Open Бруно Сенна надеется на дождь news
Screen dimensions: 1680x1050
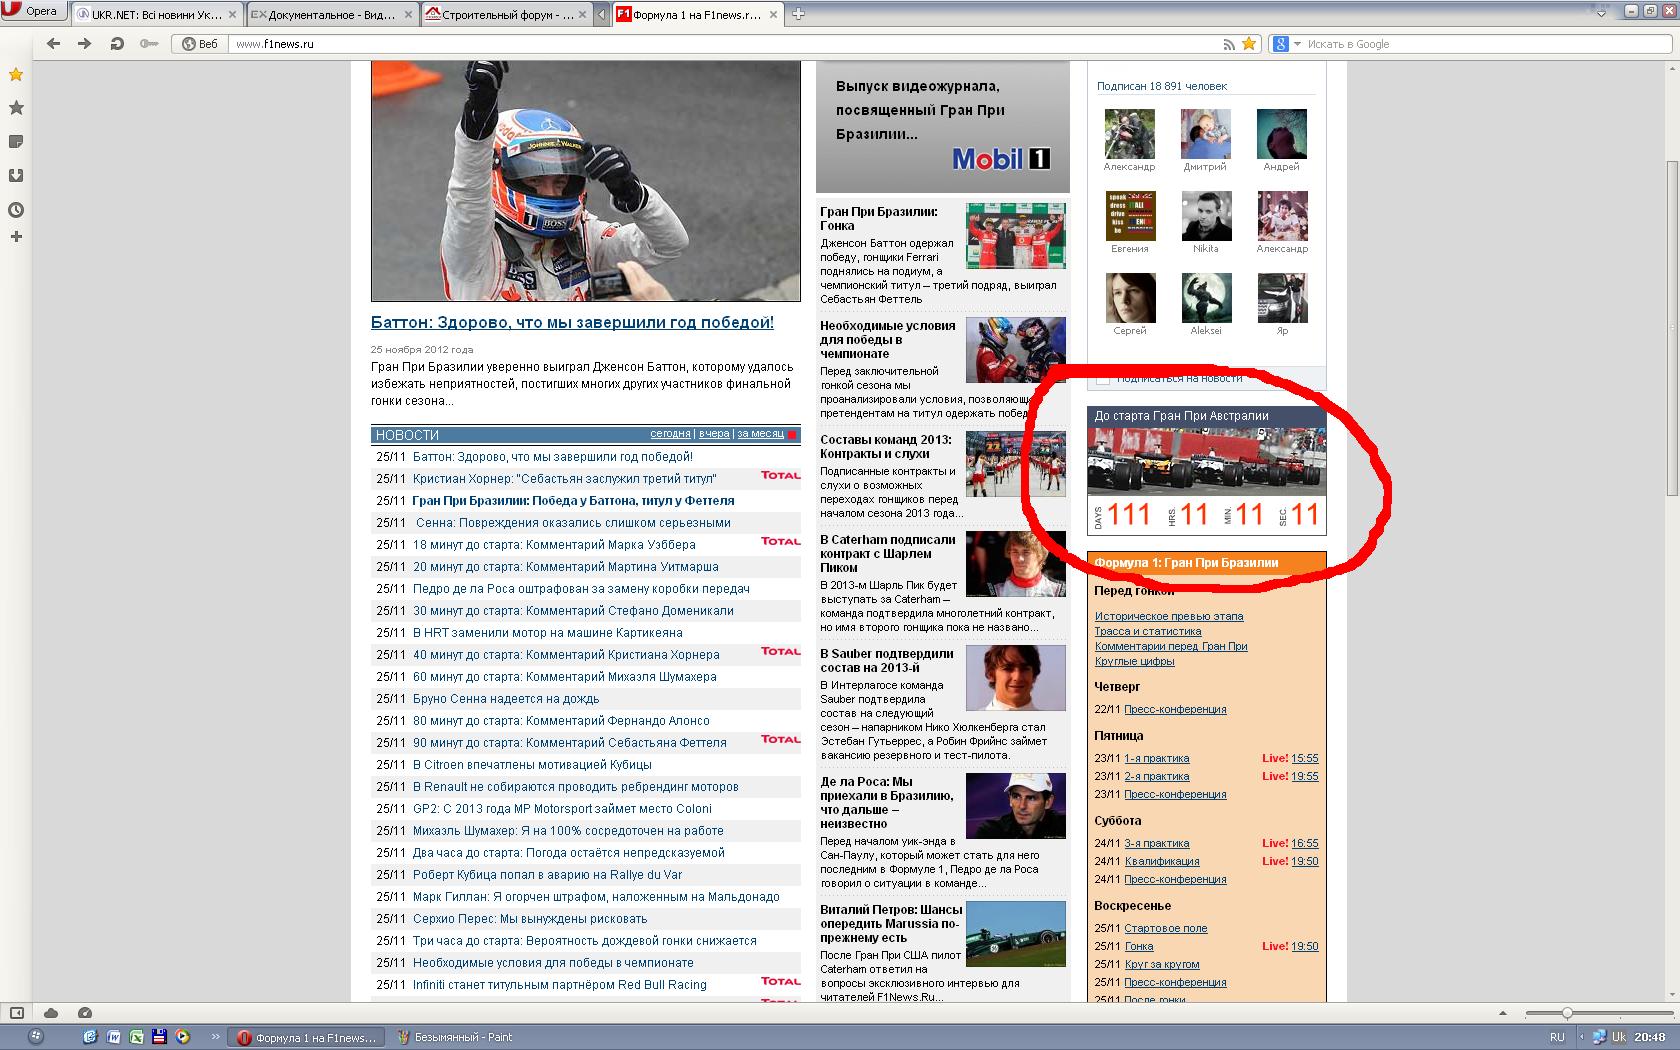(506, 699)
